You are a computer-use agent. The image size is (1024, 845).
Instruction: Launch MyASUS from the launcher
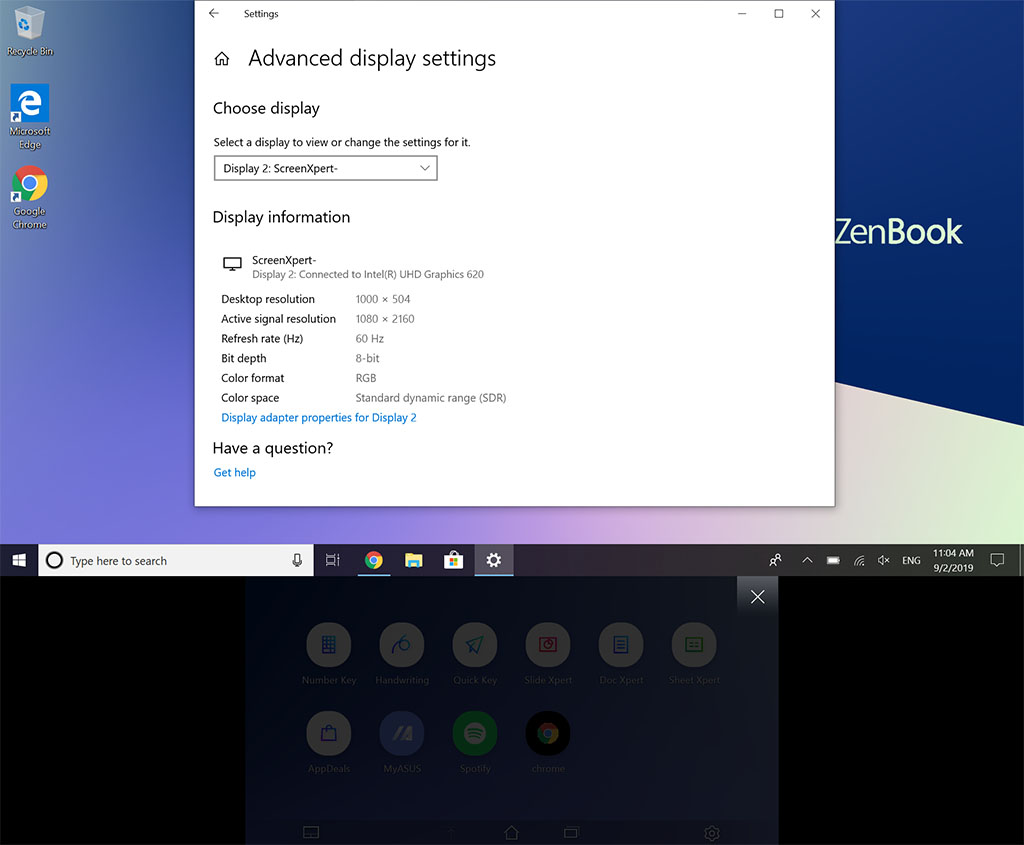pos(402,742)
